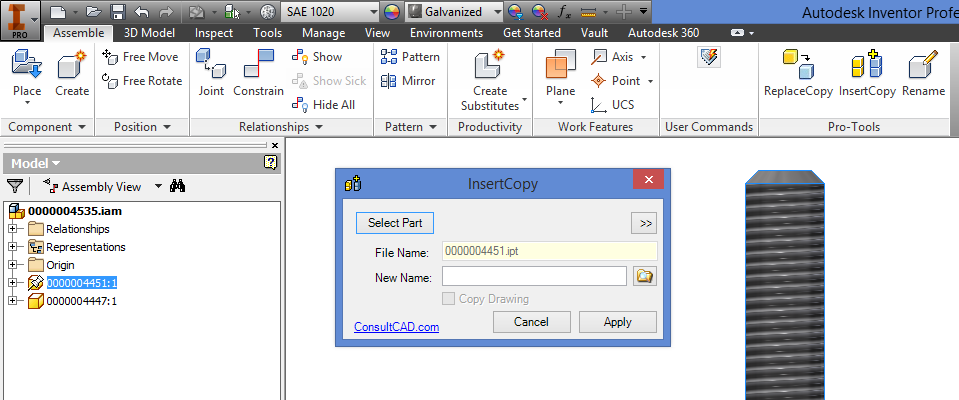
Task: Open the material browser sphere icon
Action: 267,11
